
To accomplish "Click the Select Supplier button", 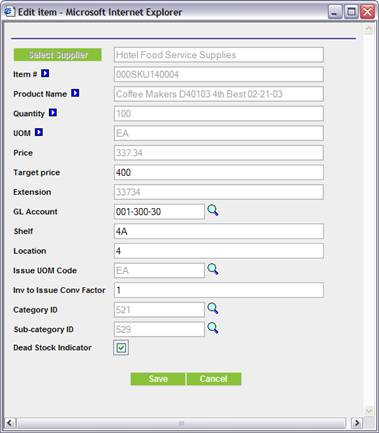I will [x=58, y=55].
